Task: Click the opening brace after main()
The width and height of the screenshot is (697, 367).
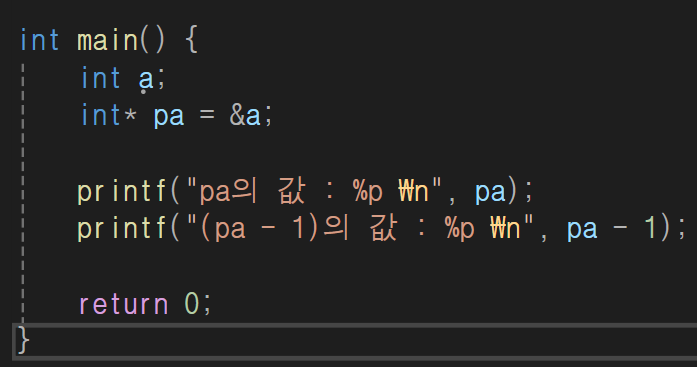Action: [x=191, y=40]
